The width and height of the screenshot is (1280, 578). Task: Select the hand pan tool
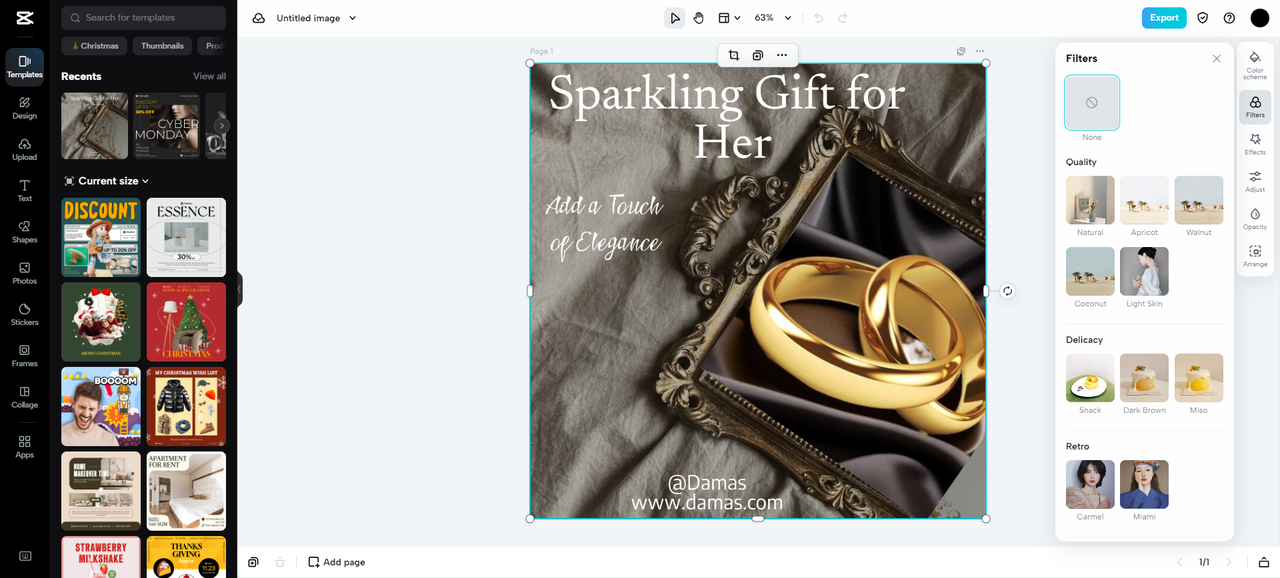click(699, 18)
